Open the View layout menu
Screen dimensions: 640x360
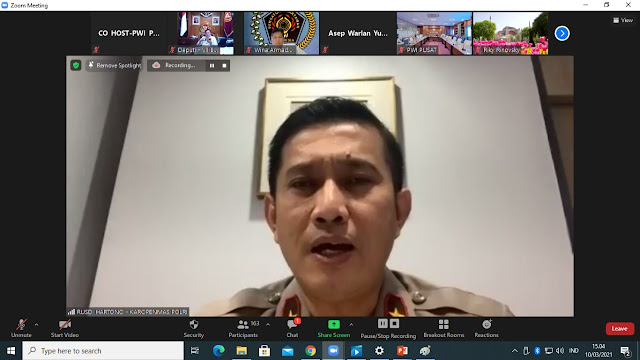tap(623, 20)
